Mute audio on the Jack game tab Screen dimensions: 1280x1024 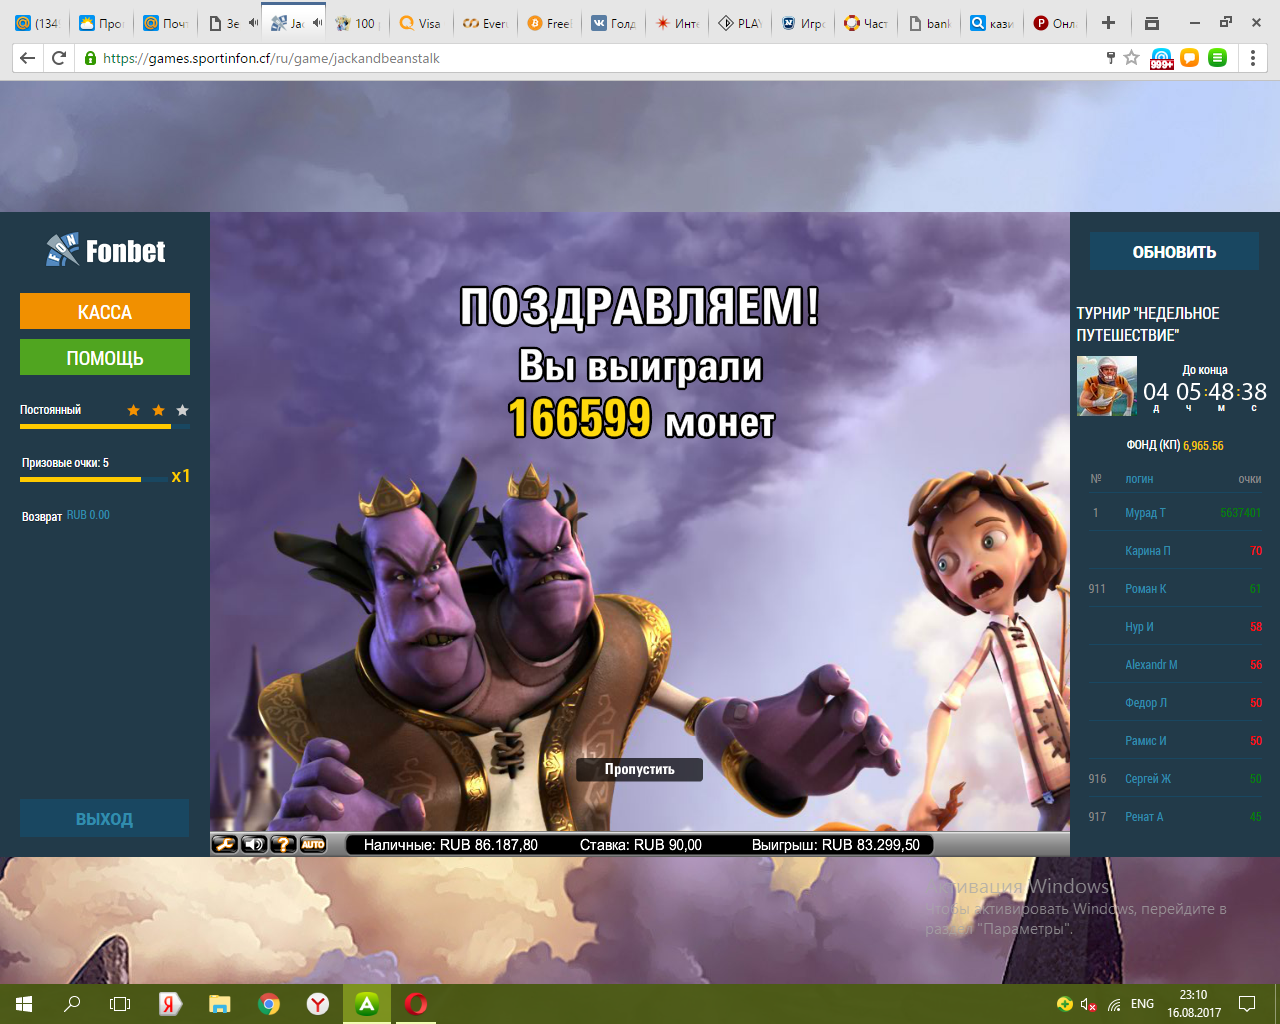click(x=317, y=23)
